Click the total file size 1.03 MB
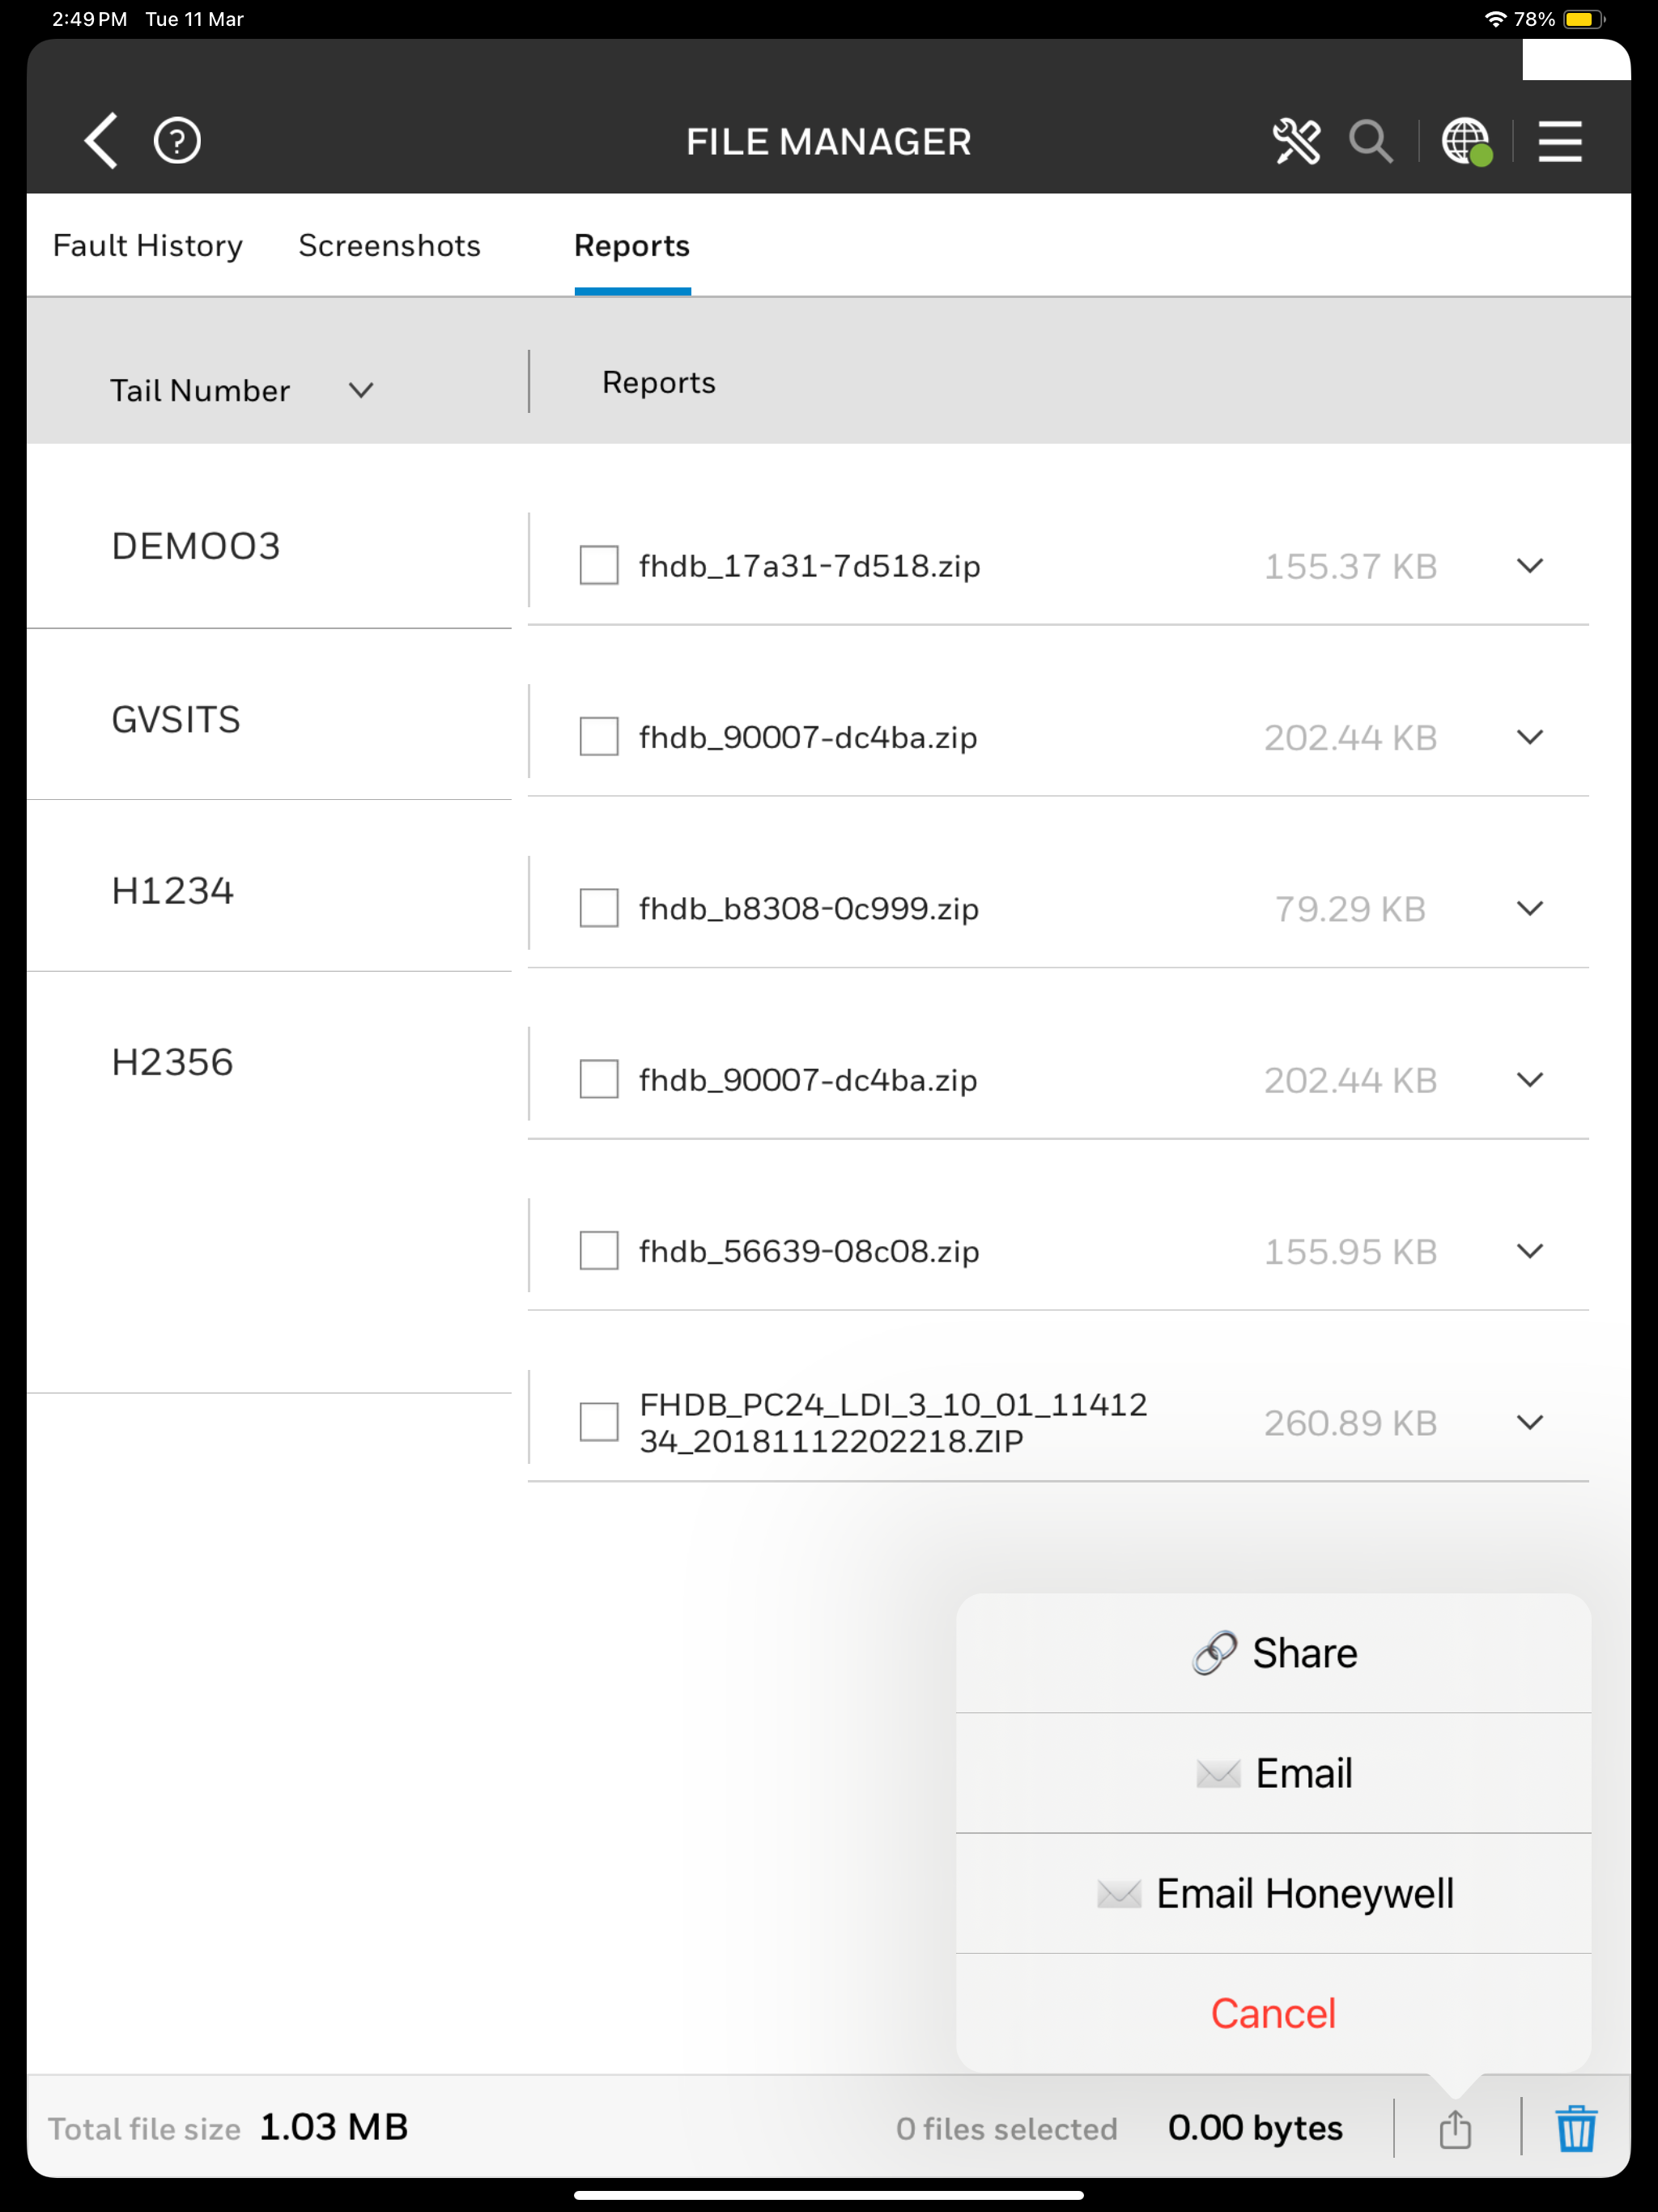Viewport: 1658px width, 2212px height. [333, 2127]
